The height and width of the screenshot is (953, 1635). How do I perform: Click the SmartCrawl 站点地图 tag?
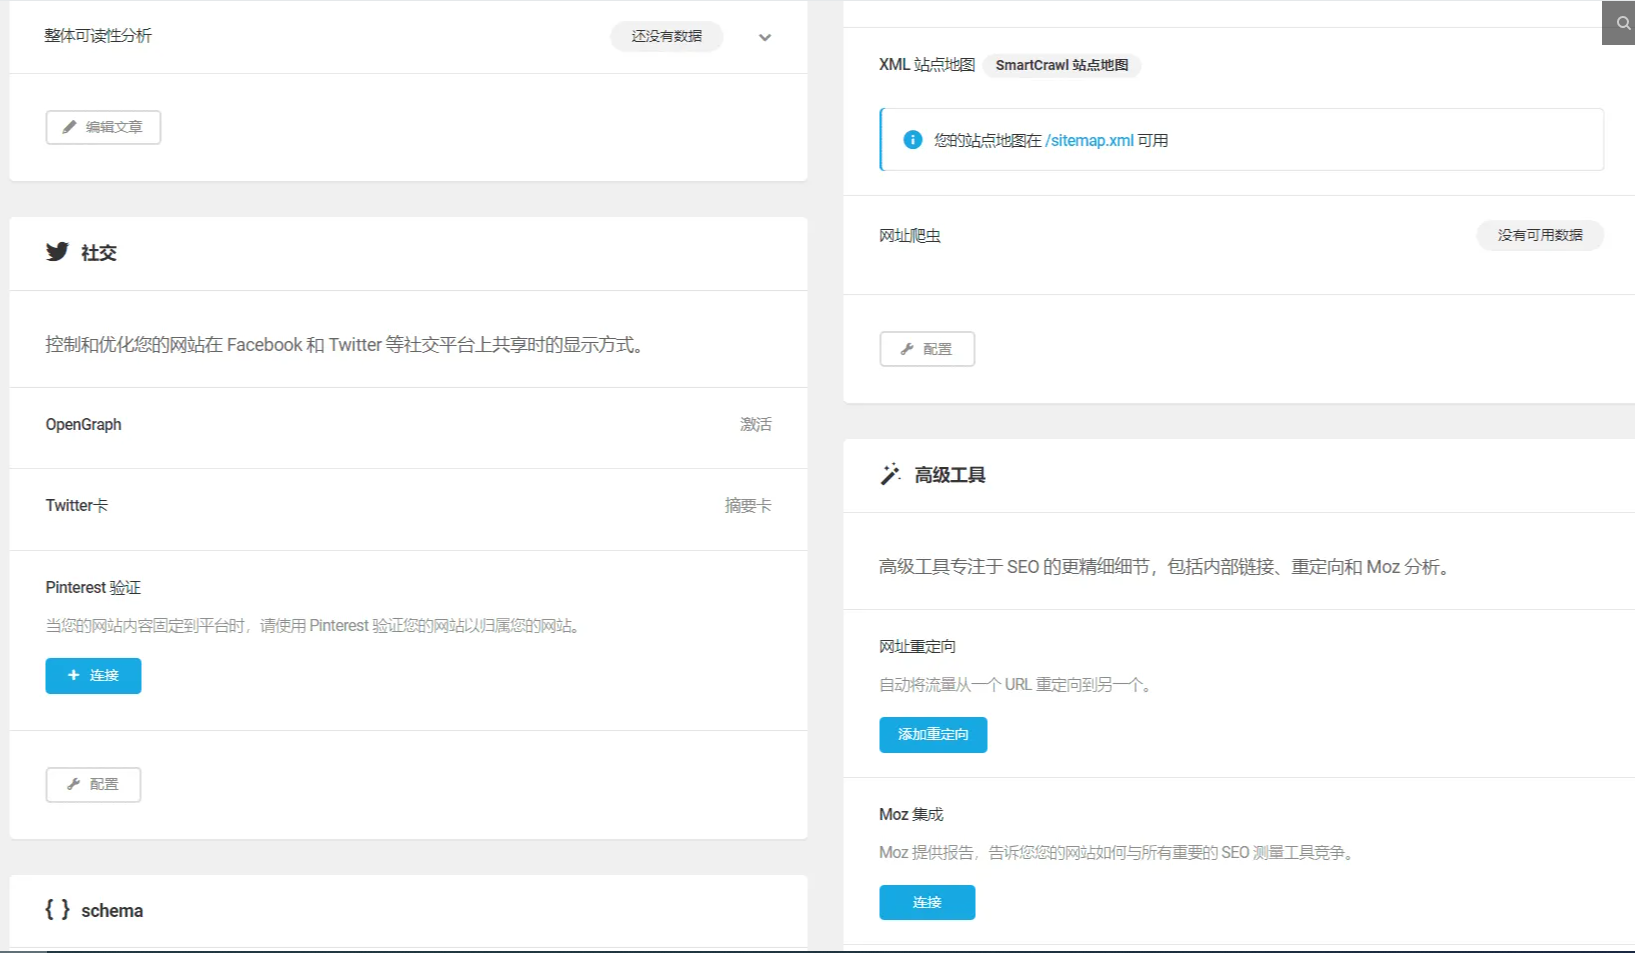[1062, 65]
